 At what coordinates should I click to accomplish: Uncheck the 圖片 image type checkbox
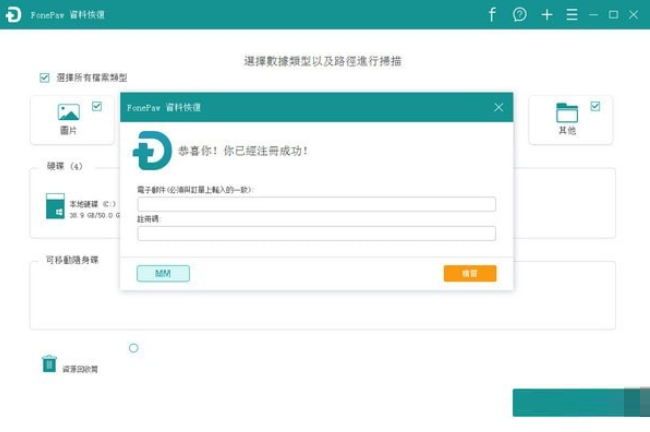[97, 106]
